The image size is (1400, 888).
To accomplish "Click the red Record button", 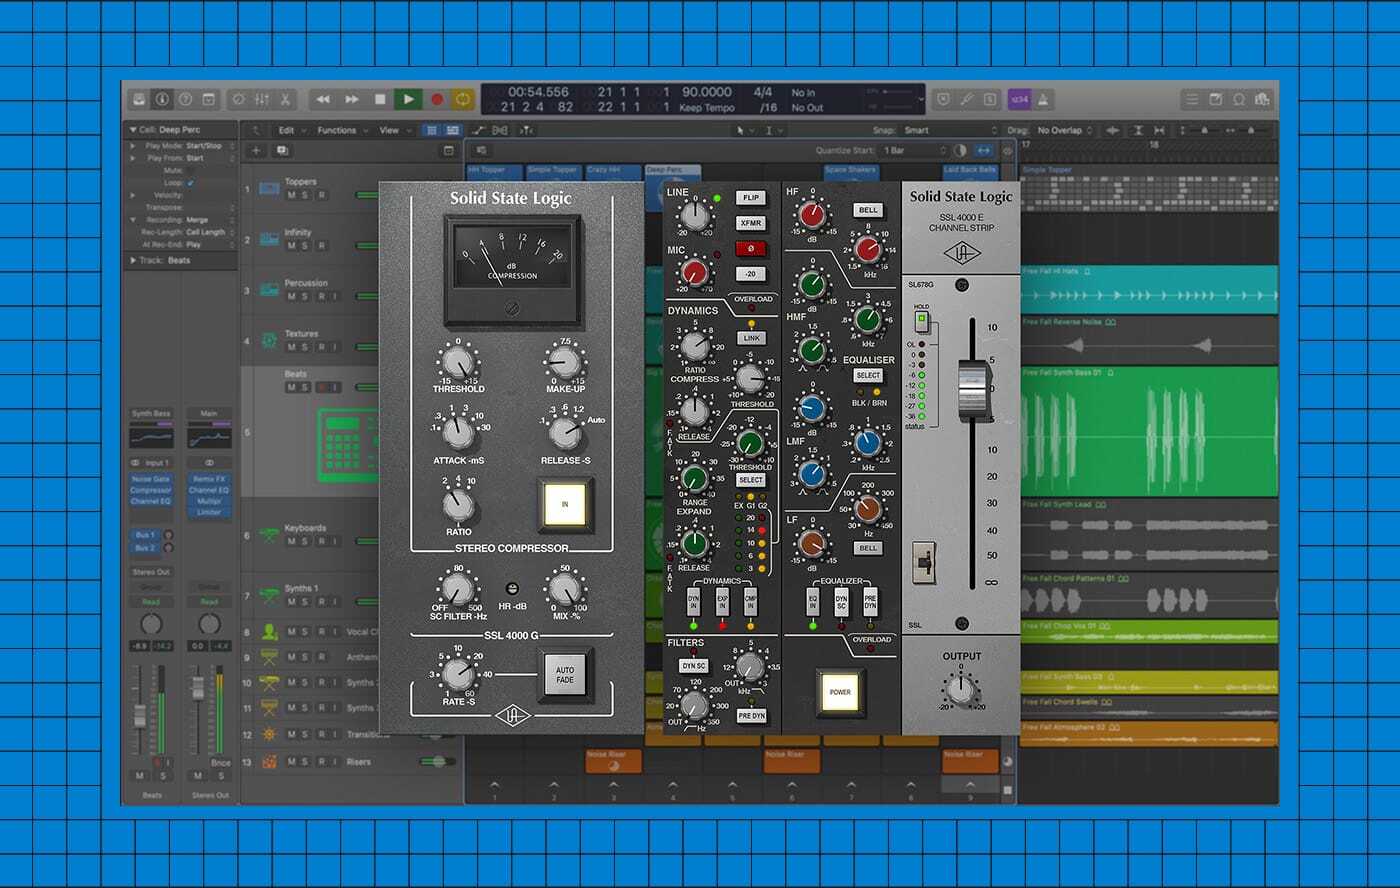I will point(436,99).
